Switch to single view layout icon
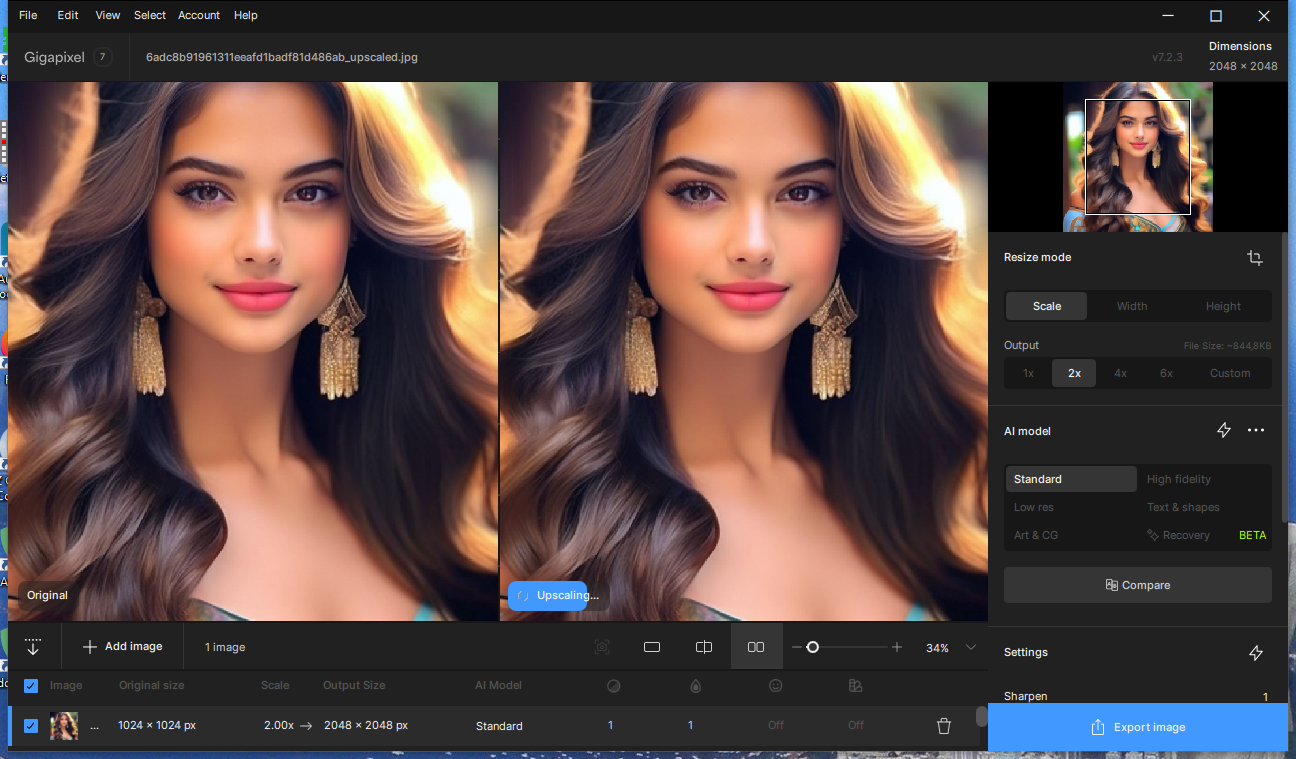Image resolution: width=1296 pixels, height=759 pixels. 652,647
